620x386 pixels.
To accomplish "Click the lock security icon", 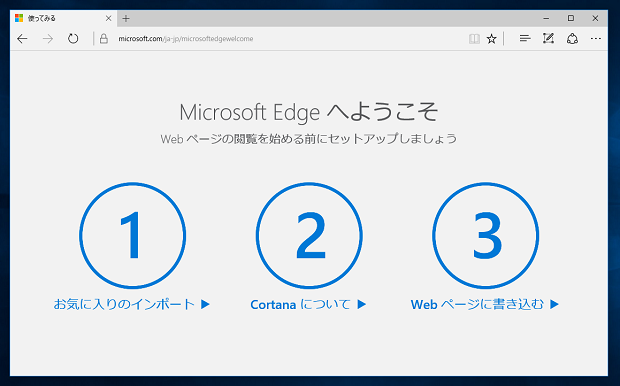I will point(104,39).
